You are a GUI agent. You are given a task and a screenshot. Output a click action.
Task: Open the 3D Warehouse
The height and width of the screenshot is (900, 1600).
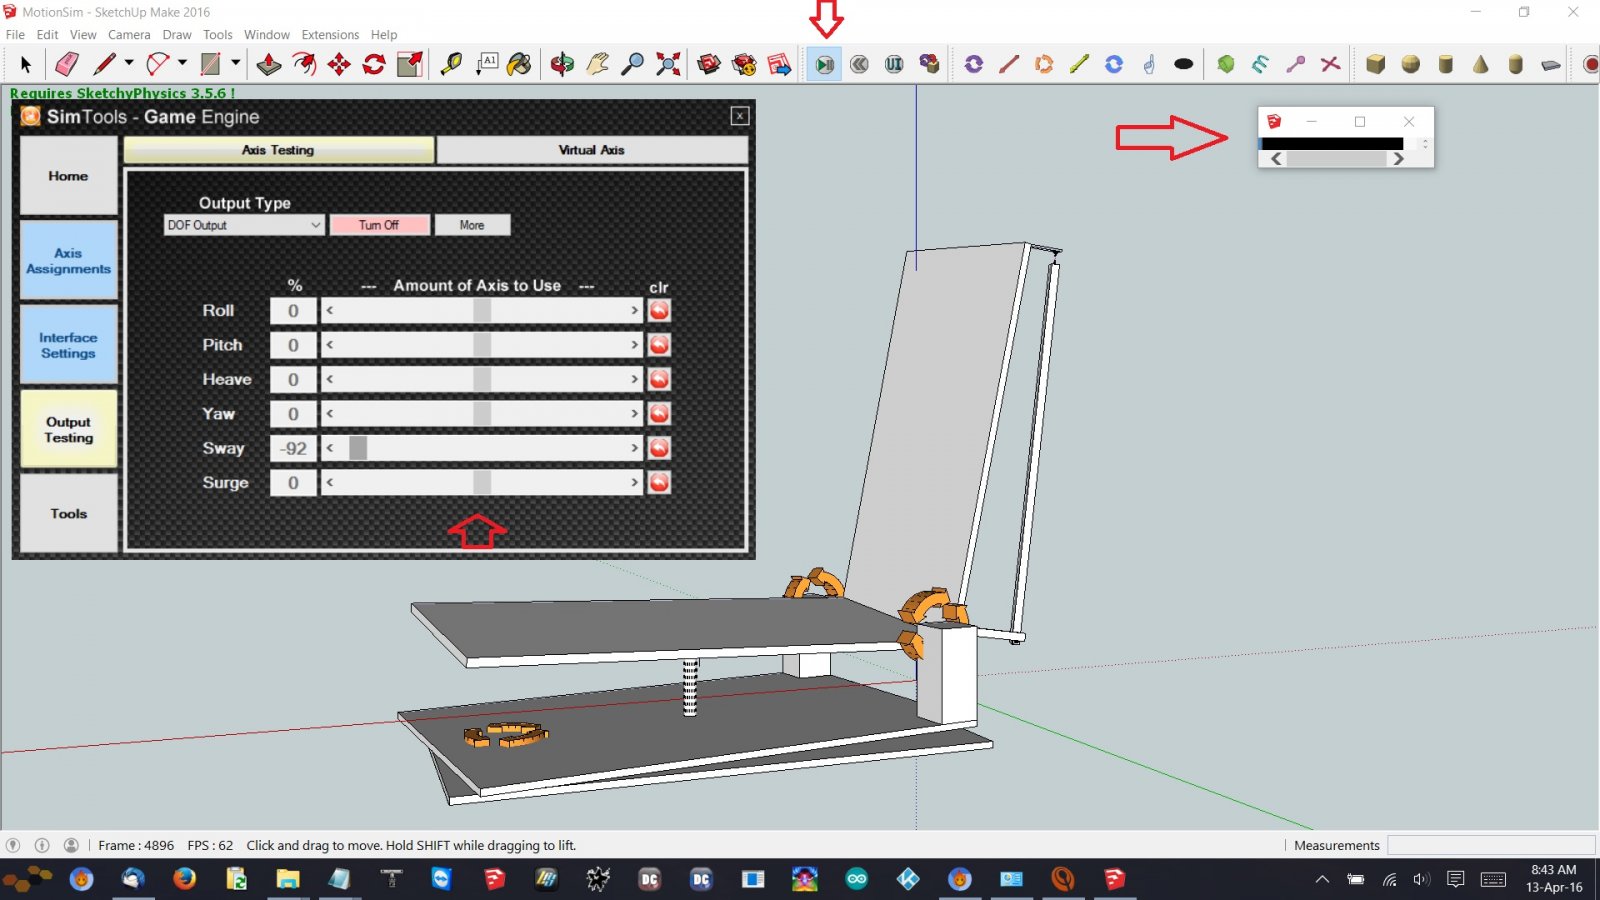click(x=709, y=65)
